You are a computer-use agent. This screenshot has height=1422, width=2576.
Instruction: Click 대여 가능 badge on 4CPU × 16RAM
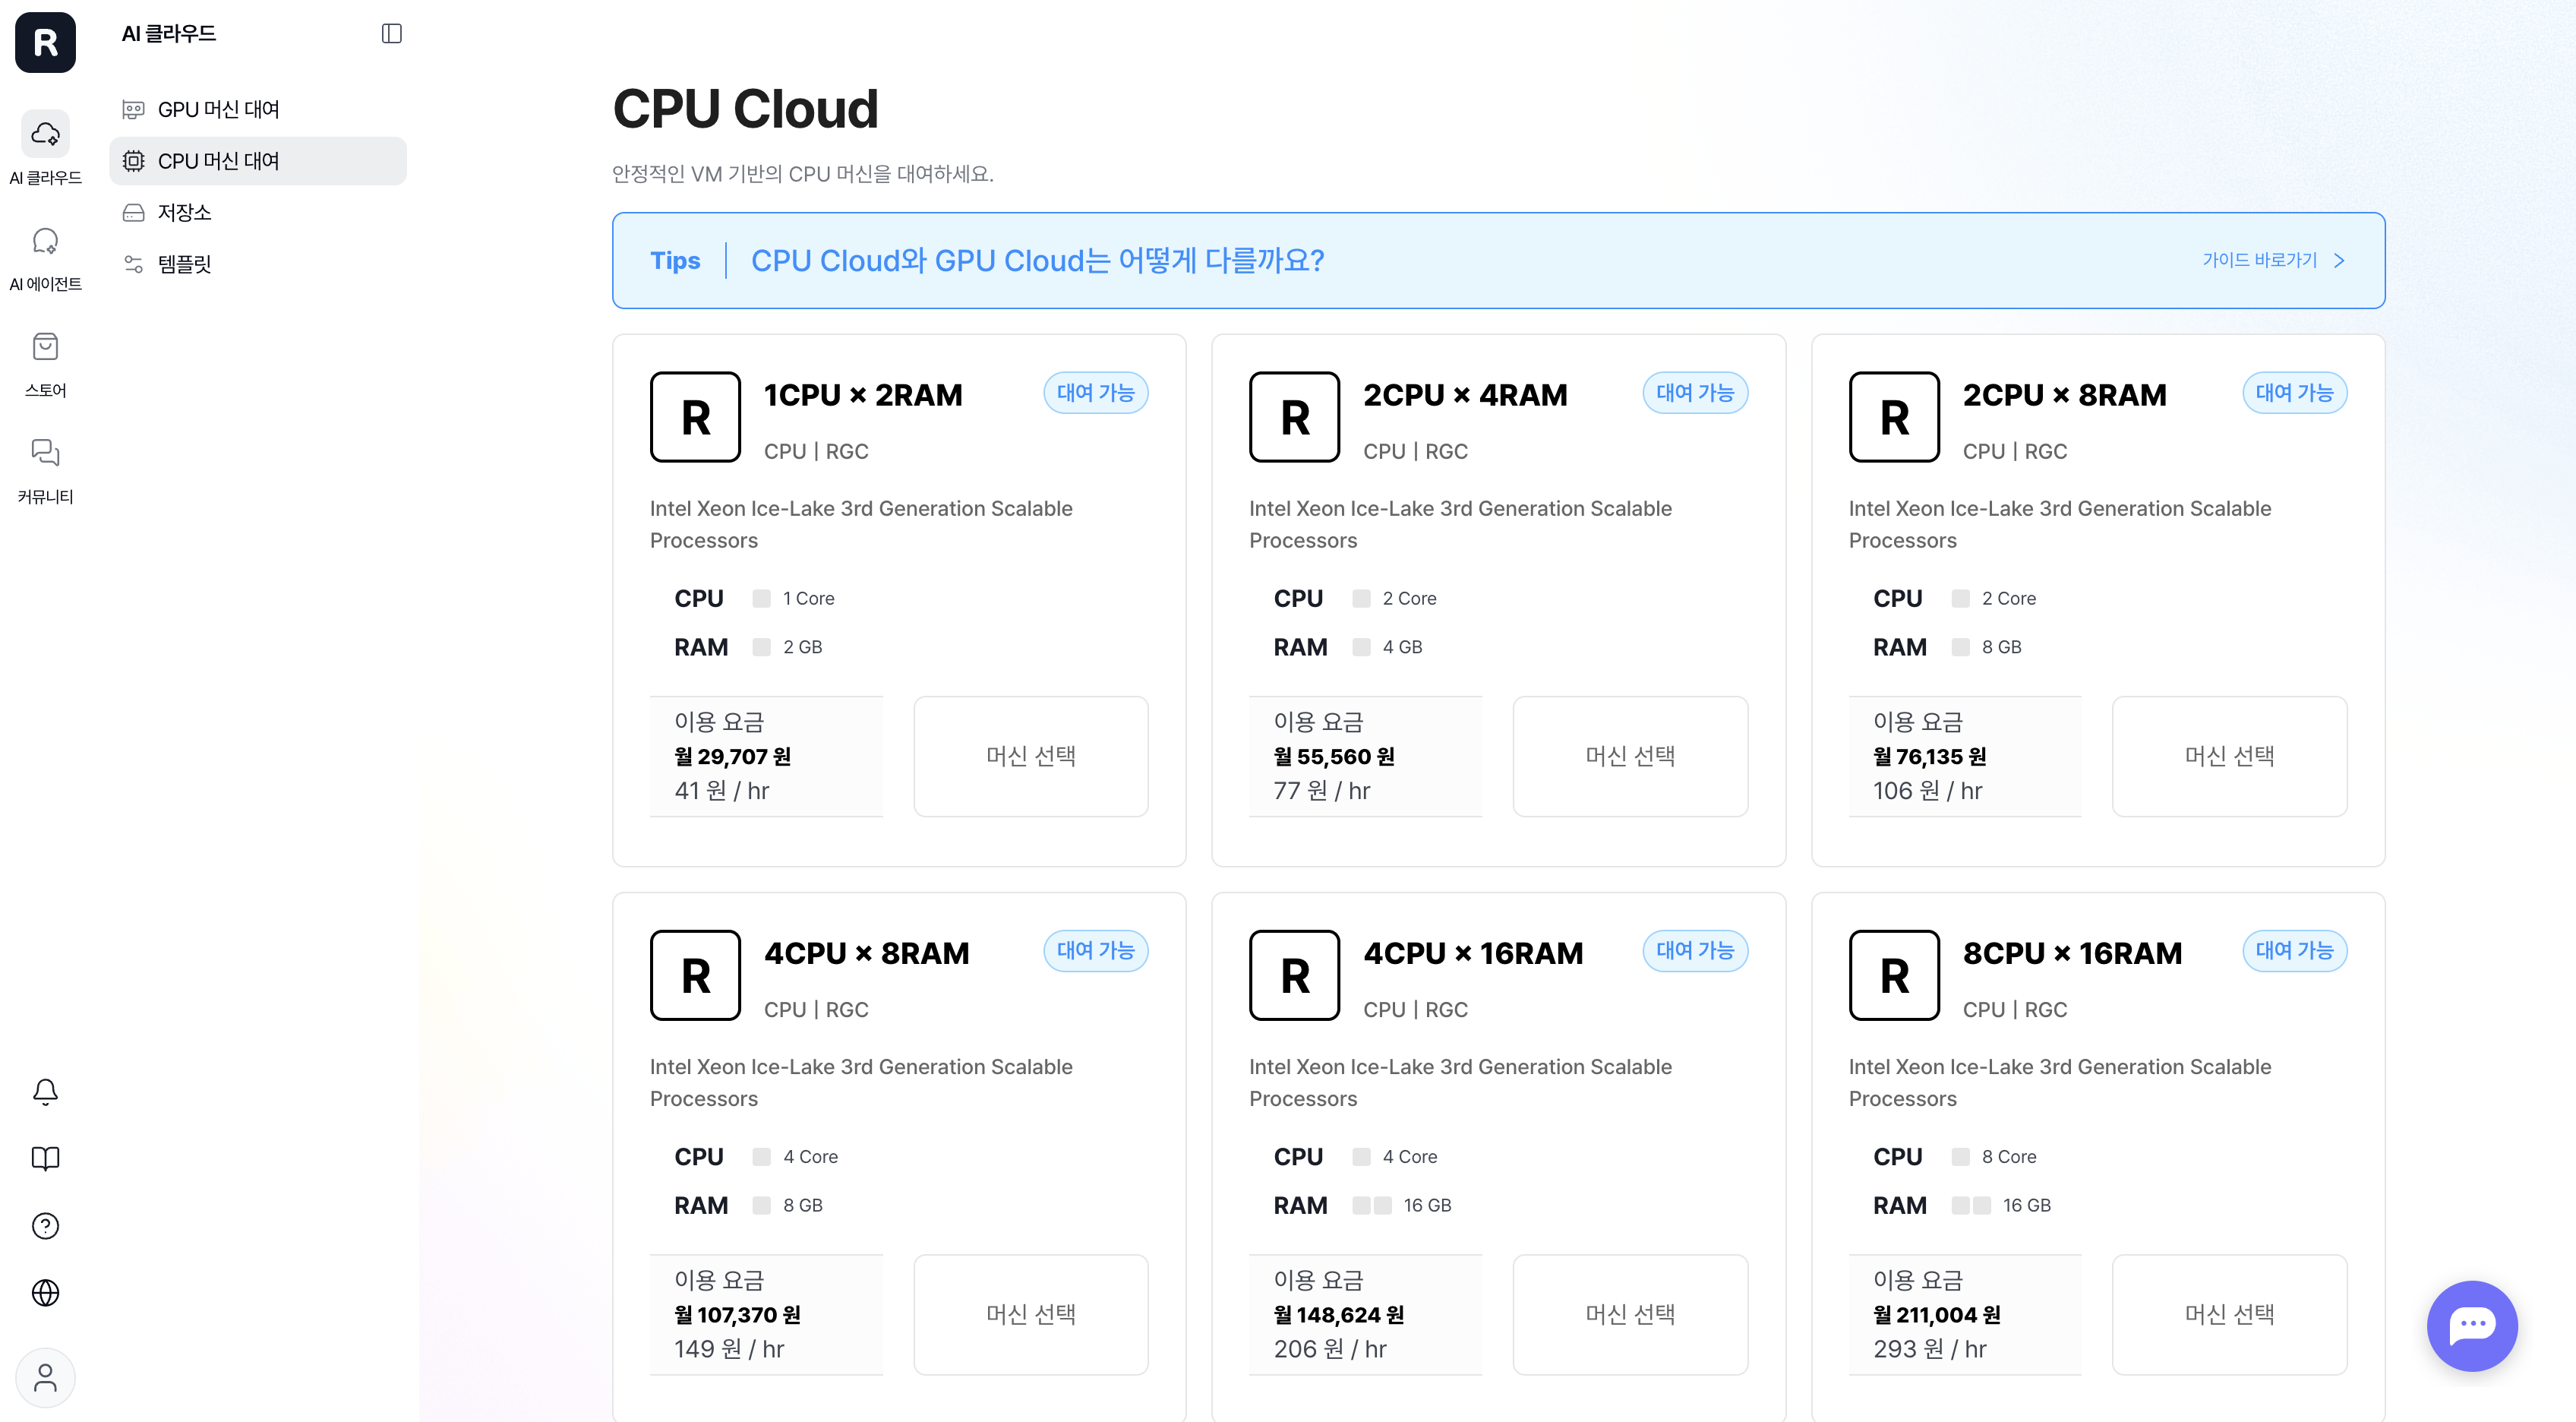[x=1695, y=951]
